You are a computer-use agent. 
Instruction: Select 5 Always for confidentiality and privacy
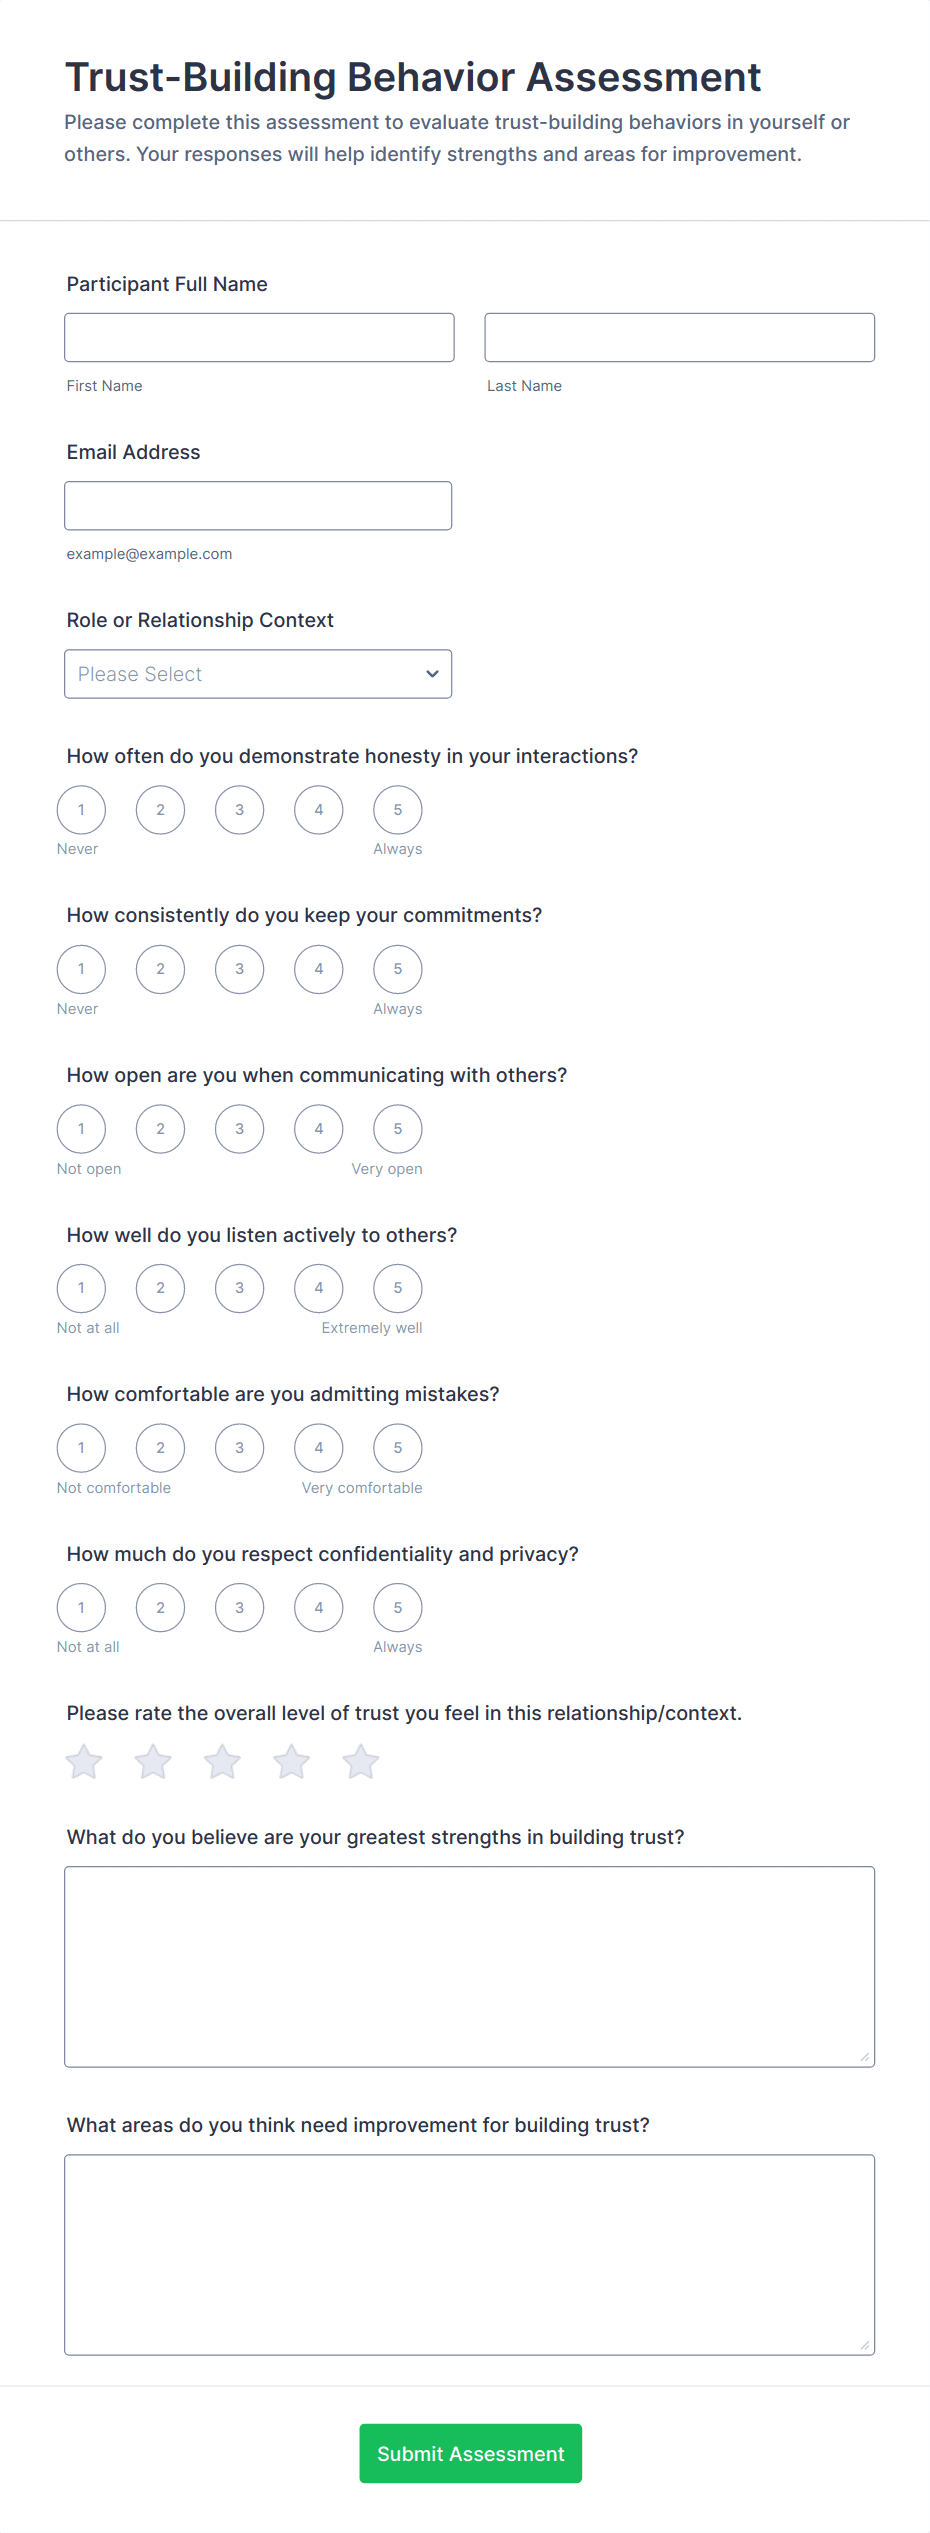[x=398, y=1608]
